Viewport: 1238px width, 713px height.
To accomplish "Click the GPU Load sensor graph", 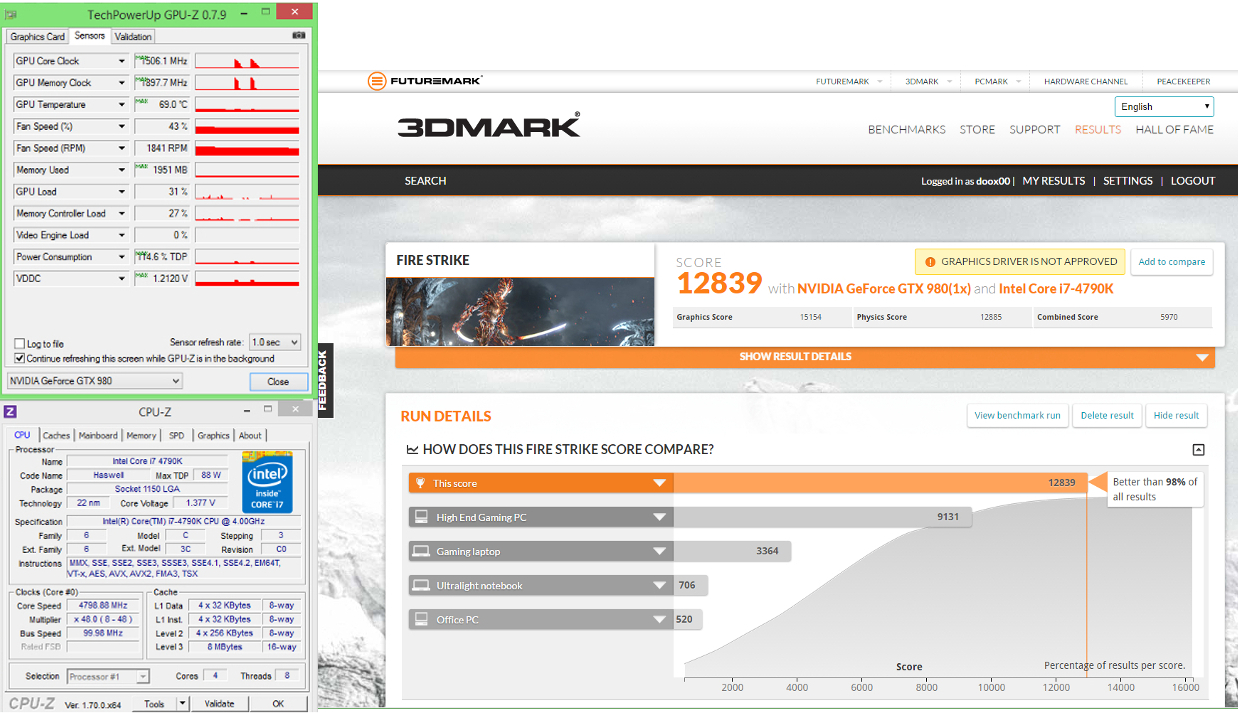I will (x=247, y=192).
